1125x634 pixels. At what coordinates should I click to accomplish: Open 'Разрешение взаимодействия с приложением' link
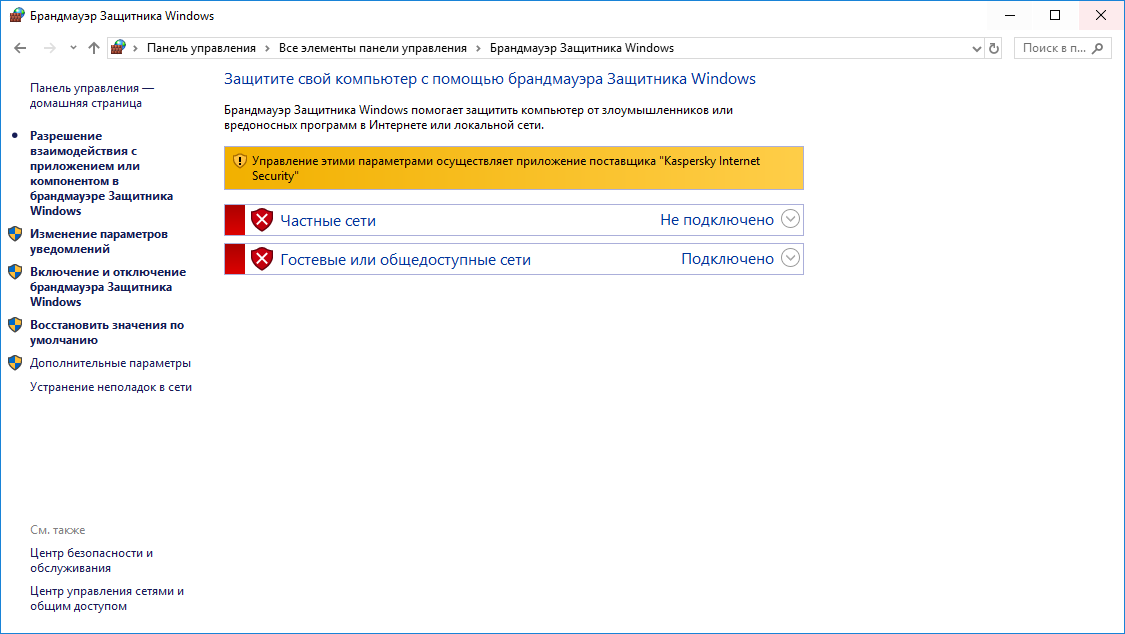(x=101, y=173)
